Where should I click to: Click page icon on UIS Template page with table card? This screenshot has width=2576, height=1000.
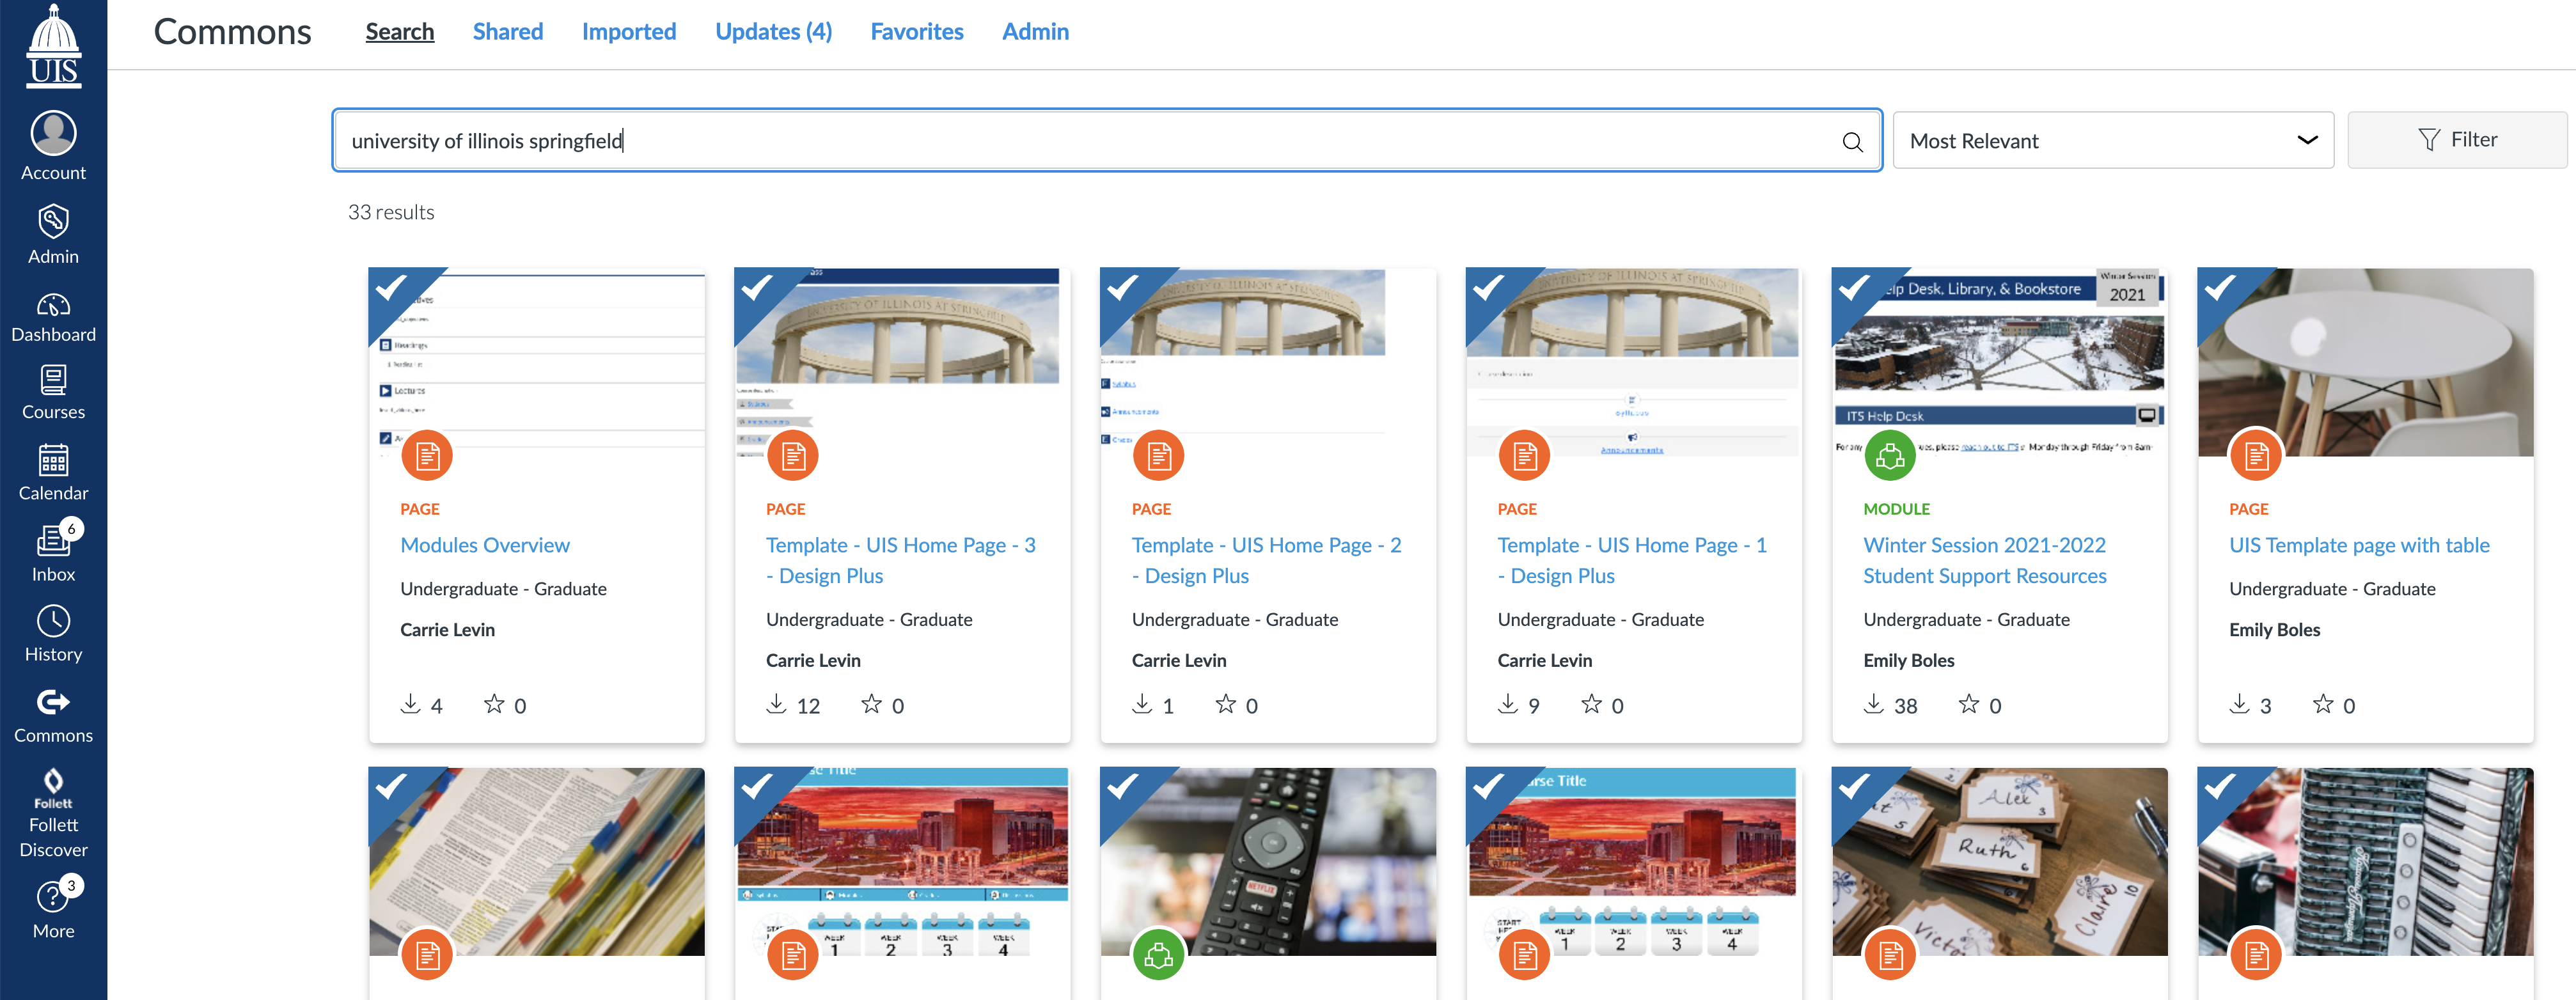[x=2256, y=456]
